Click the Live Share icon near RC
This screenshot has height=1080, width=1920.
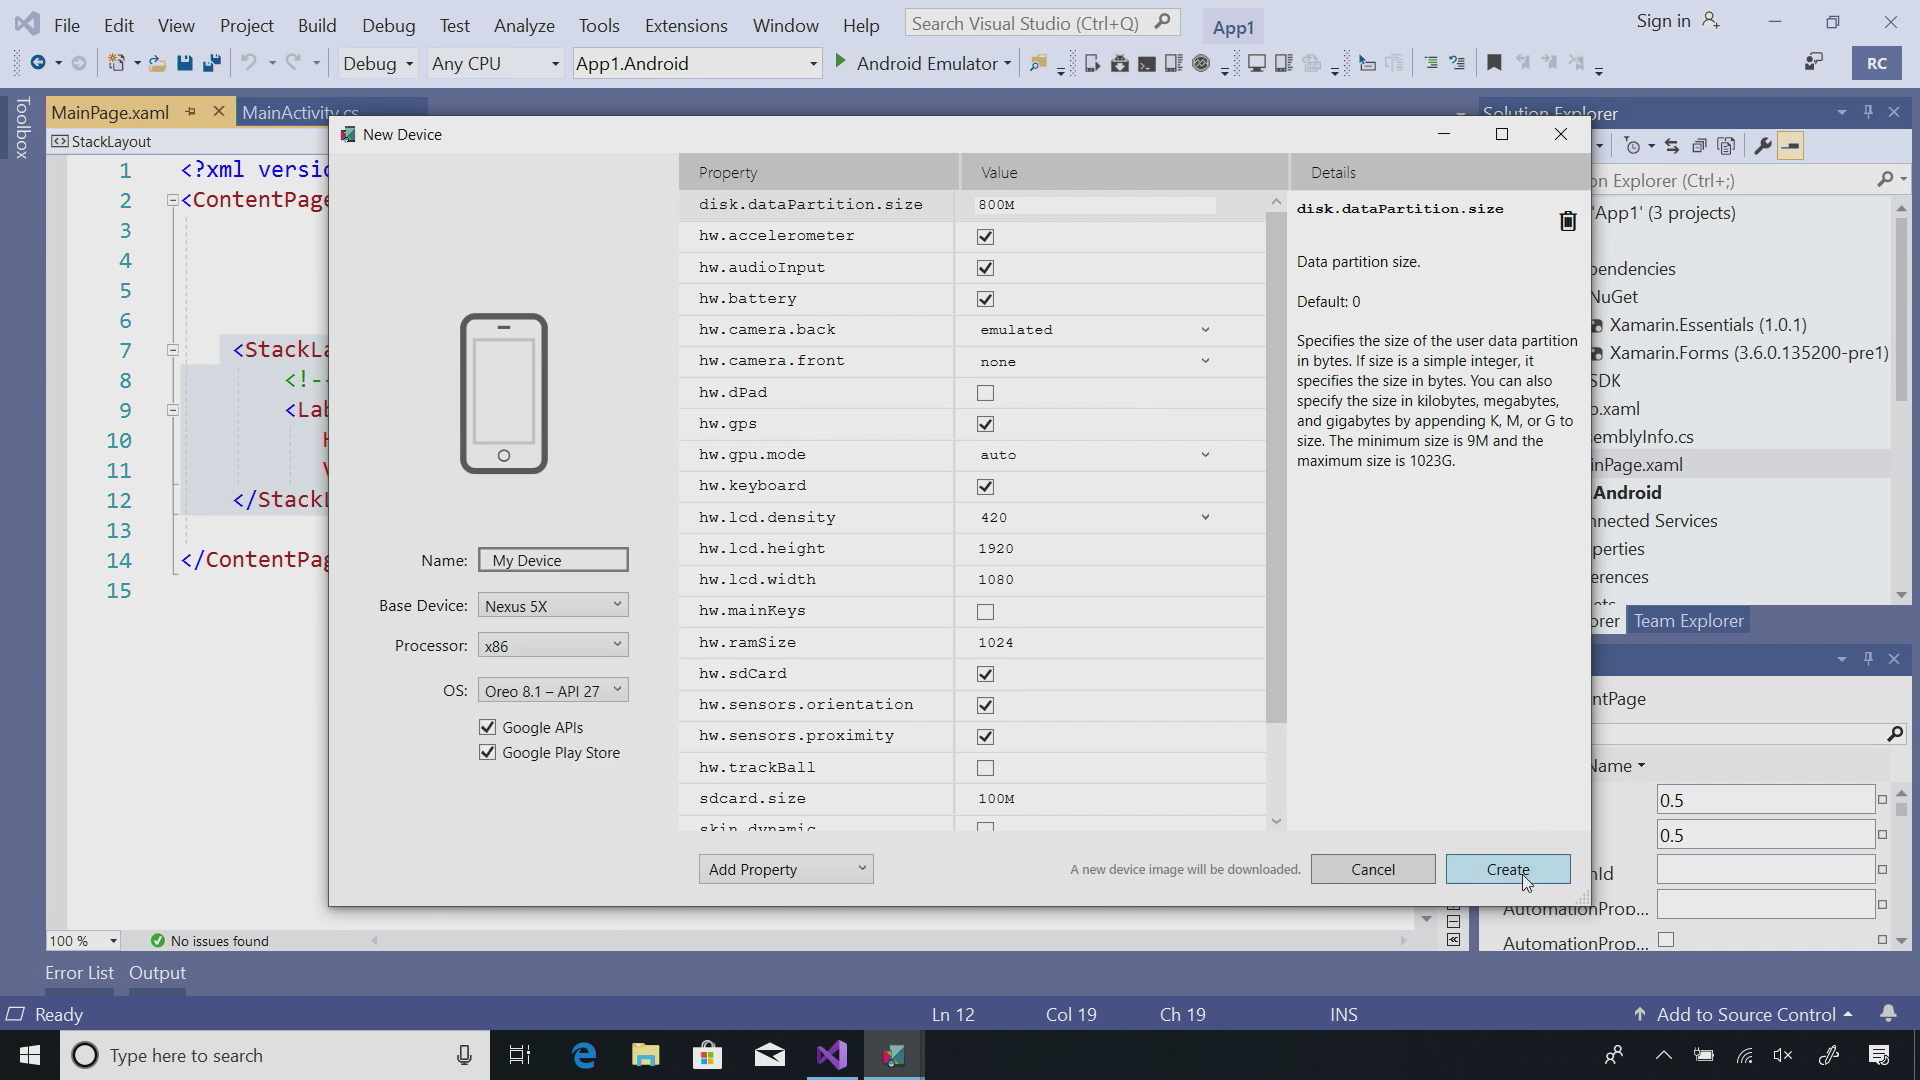click(1813, 63)
